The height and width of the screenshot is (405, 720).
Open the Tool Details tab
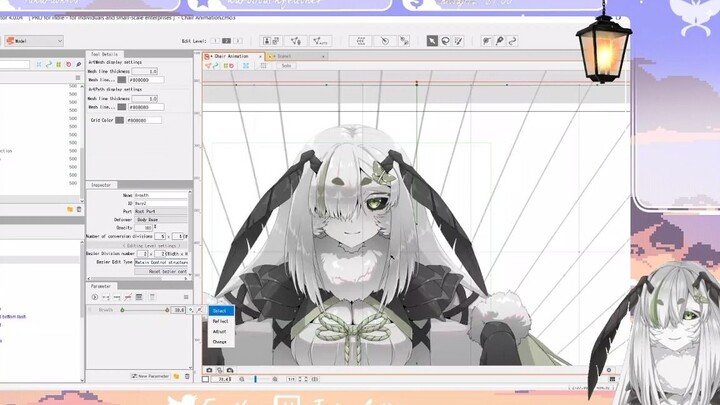tap(104, 54)
